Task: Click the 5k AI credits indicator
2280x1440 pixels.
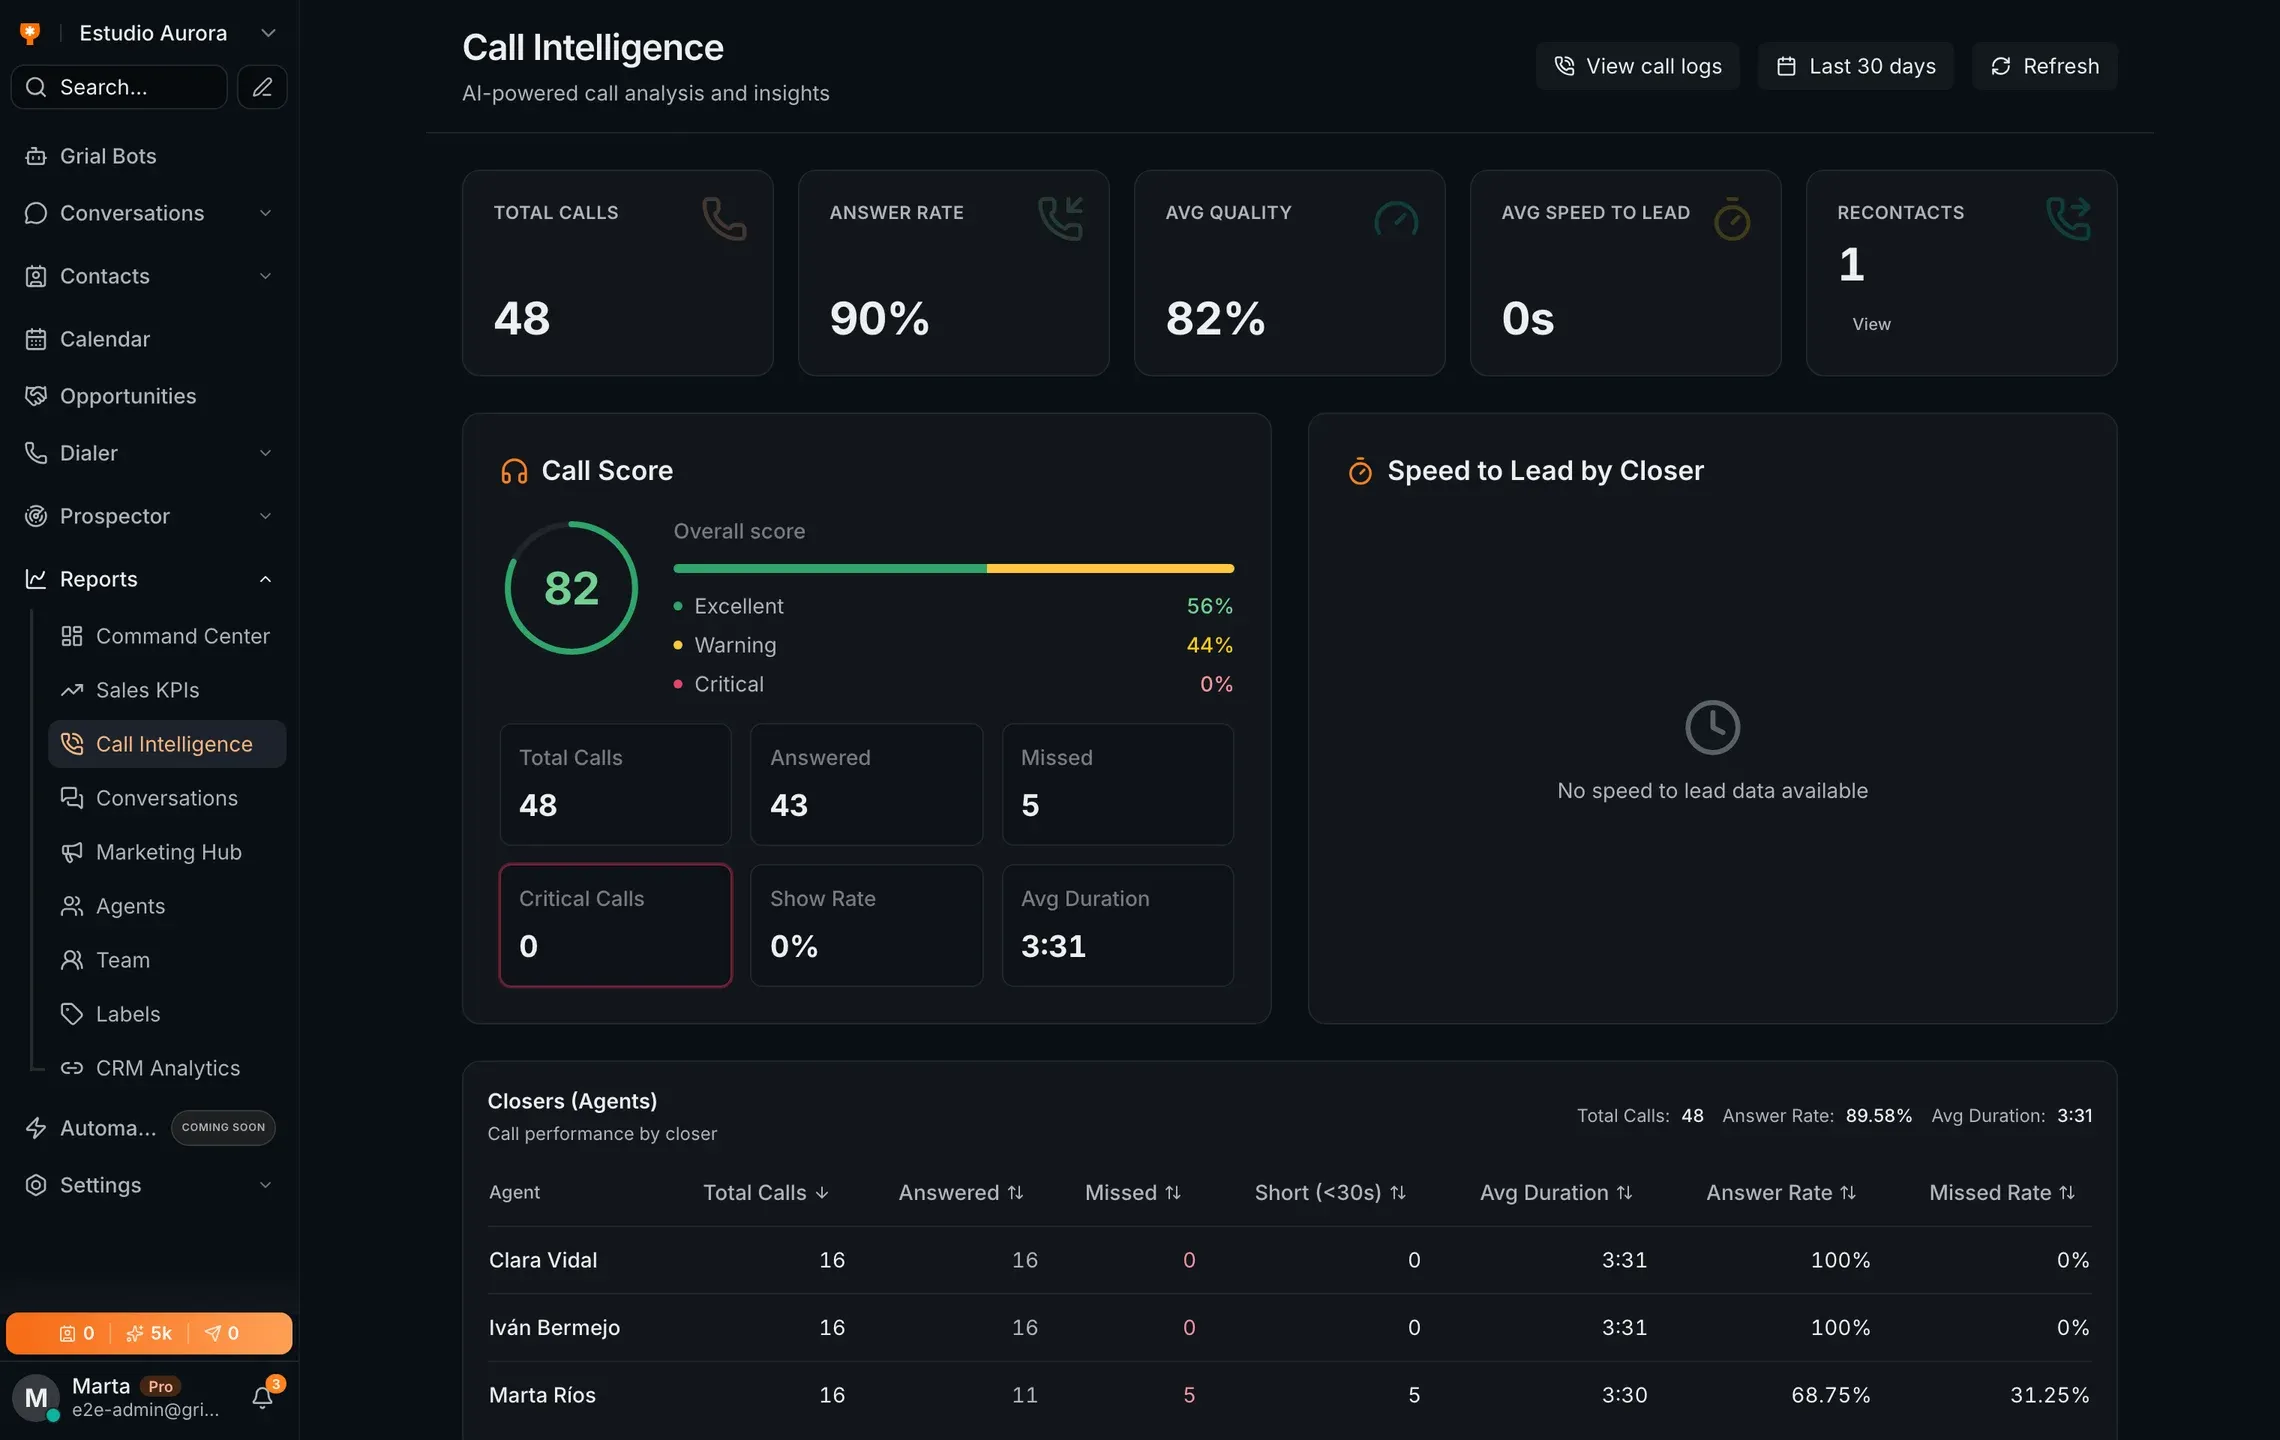Action: [149, 1333]
